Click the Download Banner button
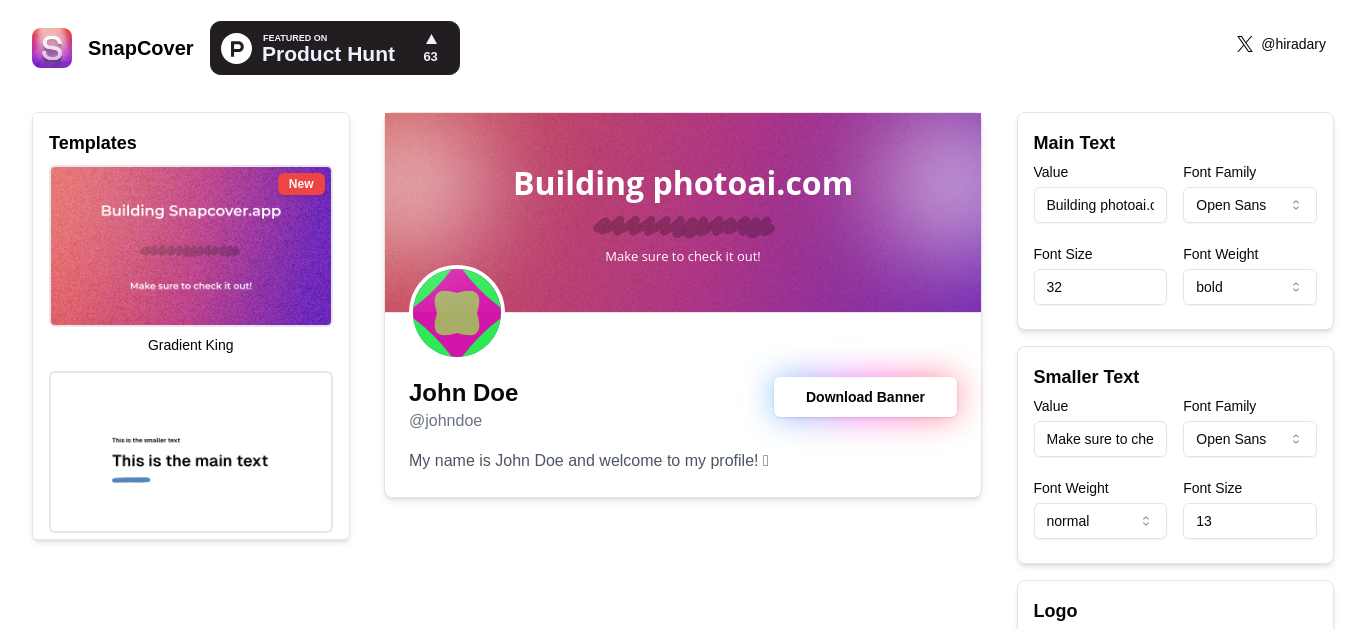Screen dimensions: 1366x629 click(x=865, y=397)
